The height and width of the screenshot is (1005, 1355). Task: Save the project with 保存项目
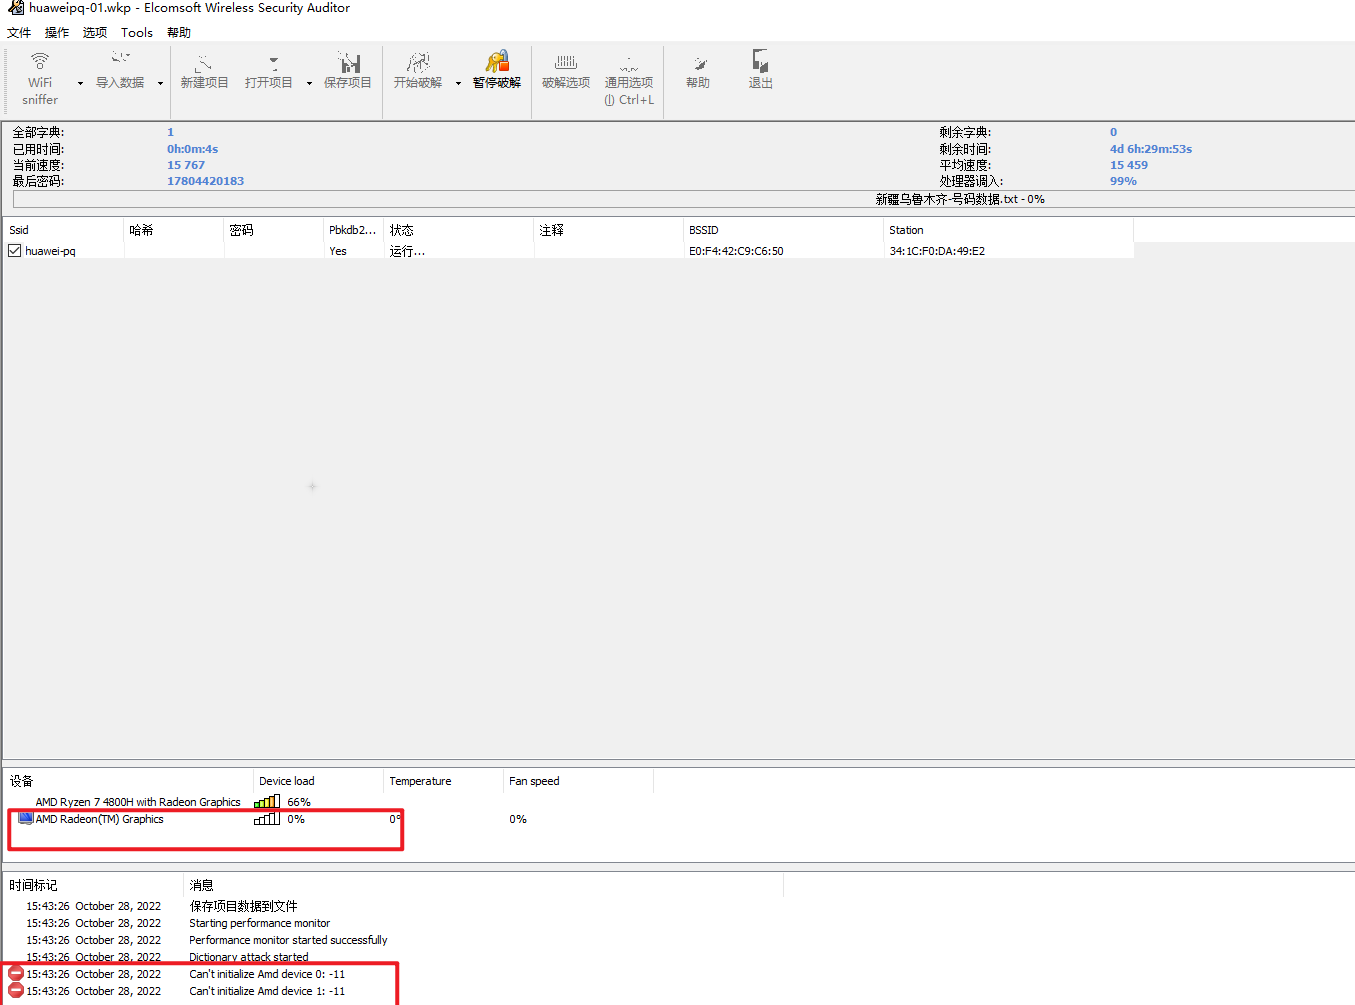pos(348,71)
